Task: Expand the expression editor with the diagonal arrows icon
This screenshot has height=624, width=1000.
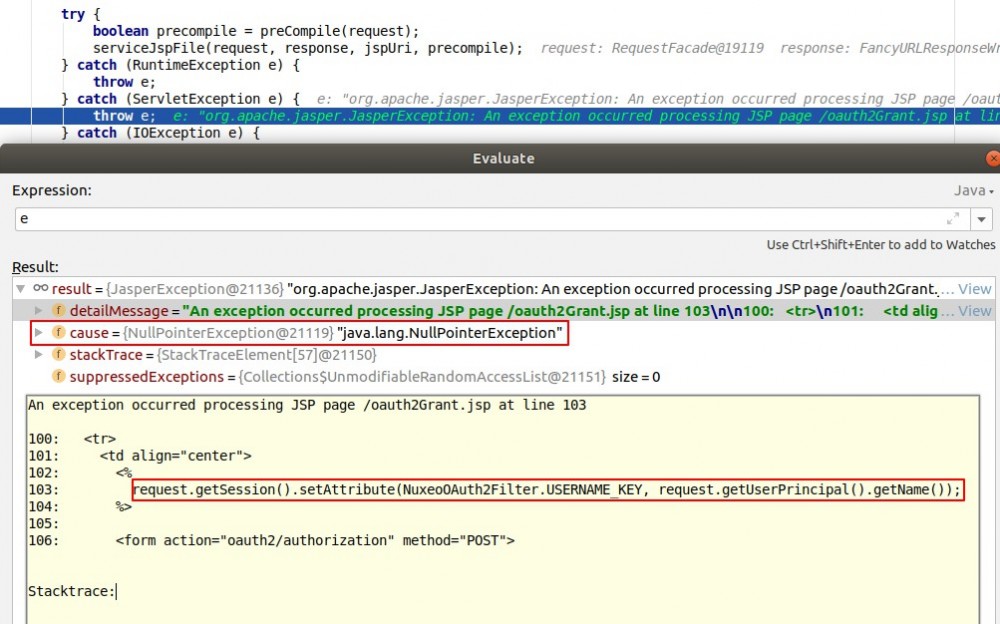Action: (953, 219)
